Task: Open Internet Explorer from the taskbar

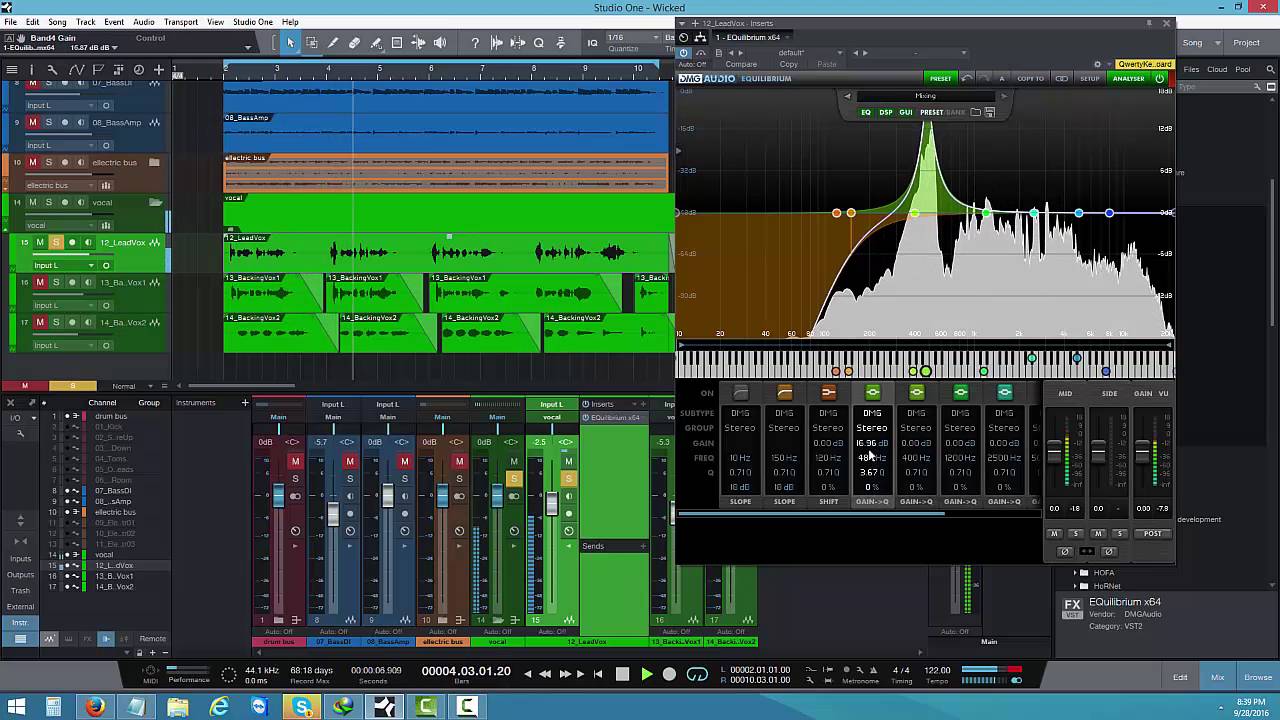Action: [x=219, y=707]
